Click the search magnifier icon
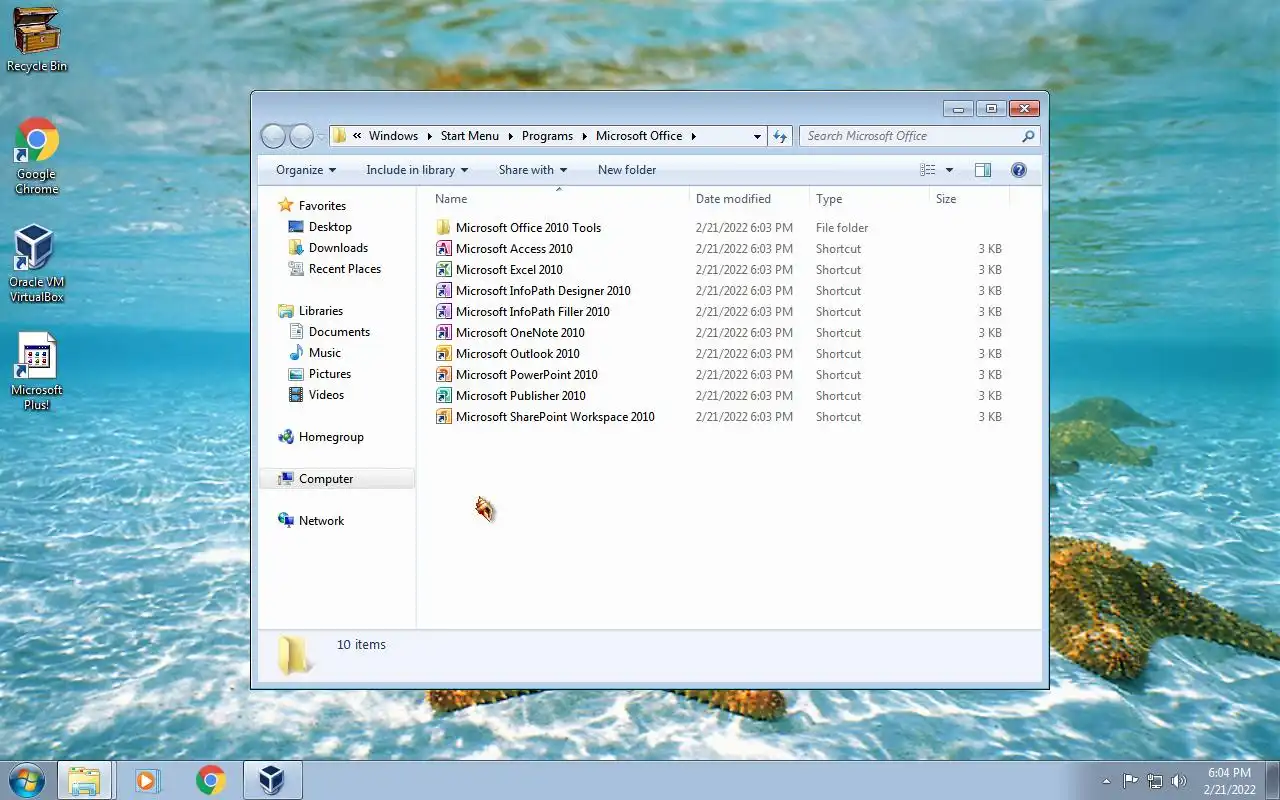 [1028, 136]
